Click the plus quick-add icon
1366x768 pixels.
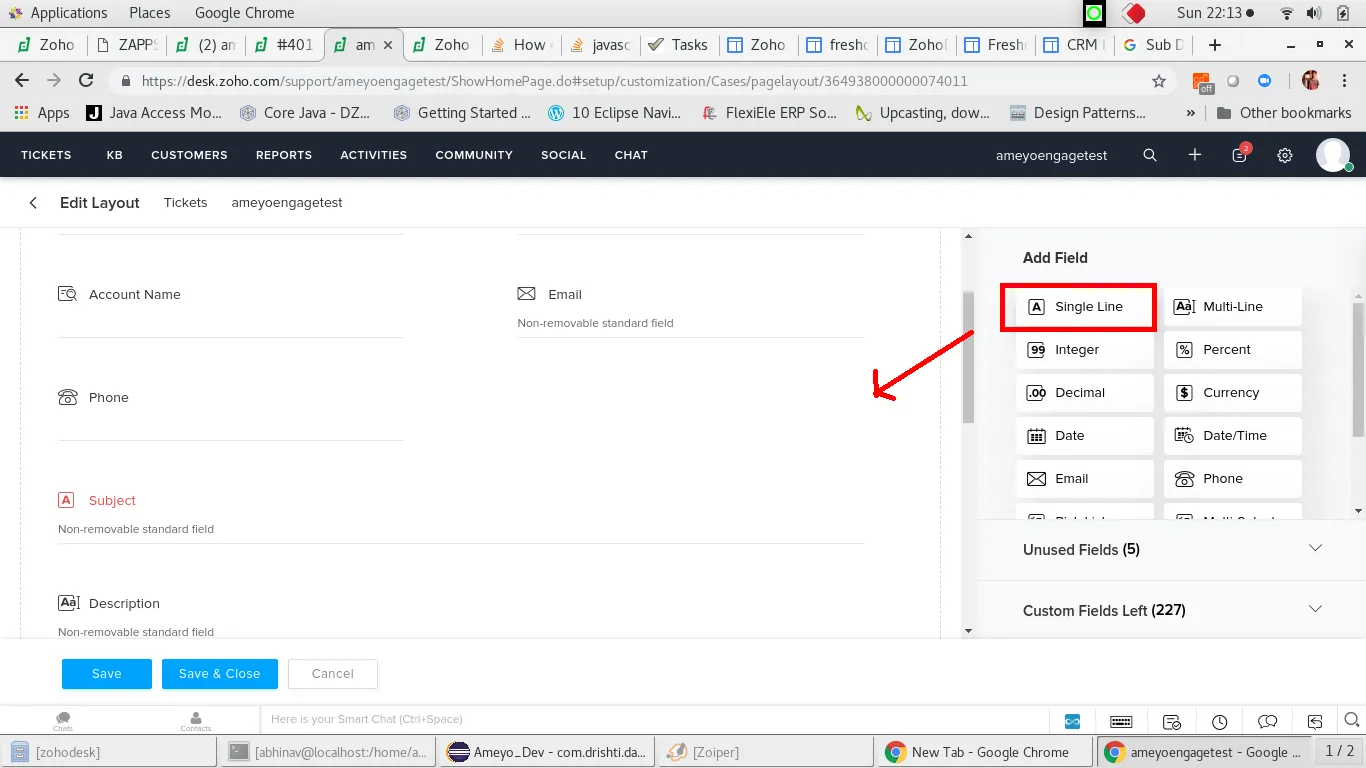pos(1195,155)
